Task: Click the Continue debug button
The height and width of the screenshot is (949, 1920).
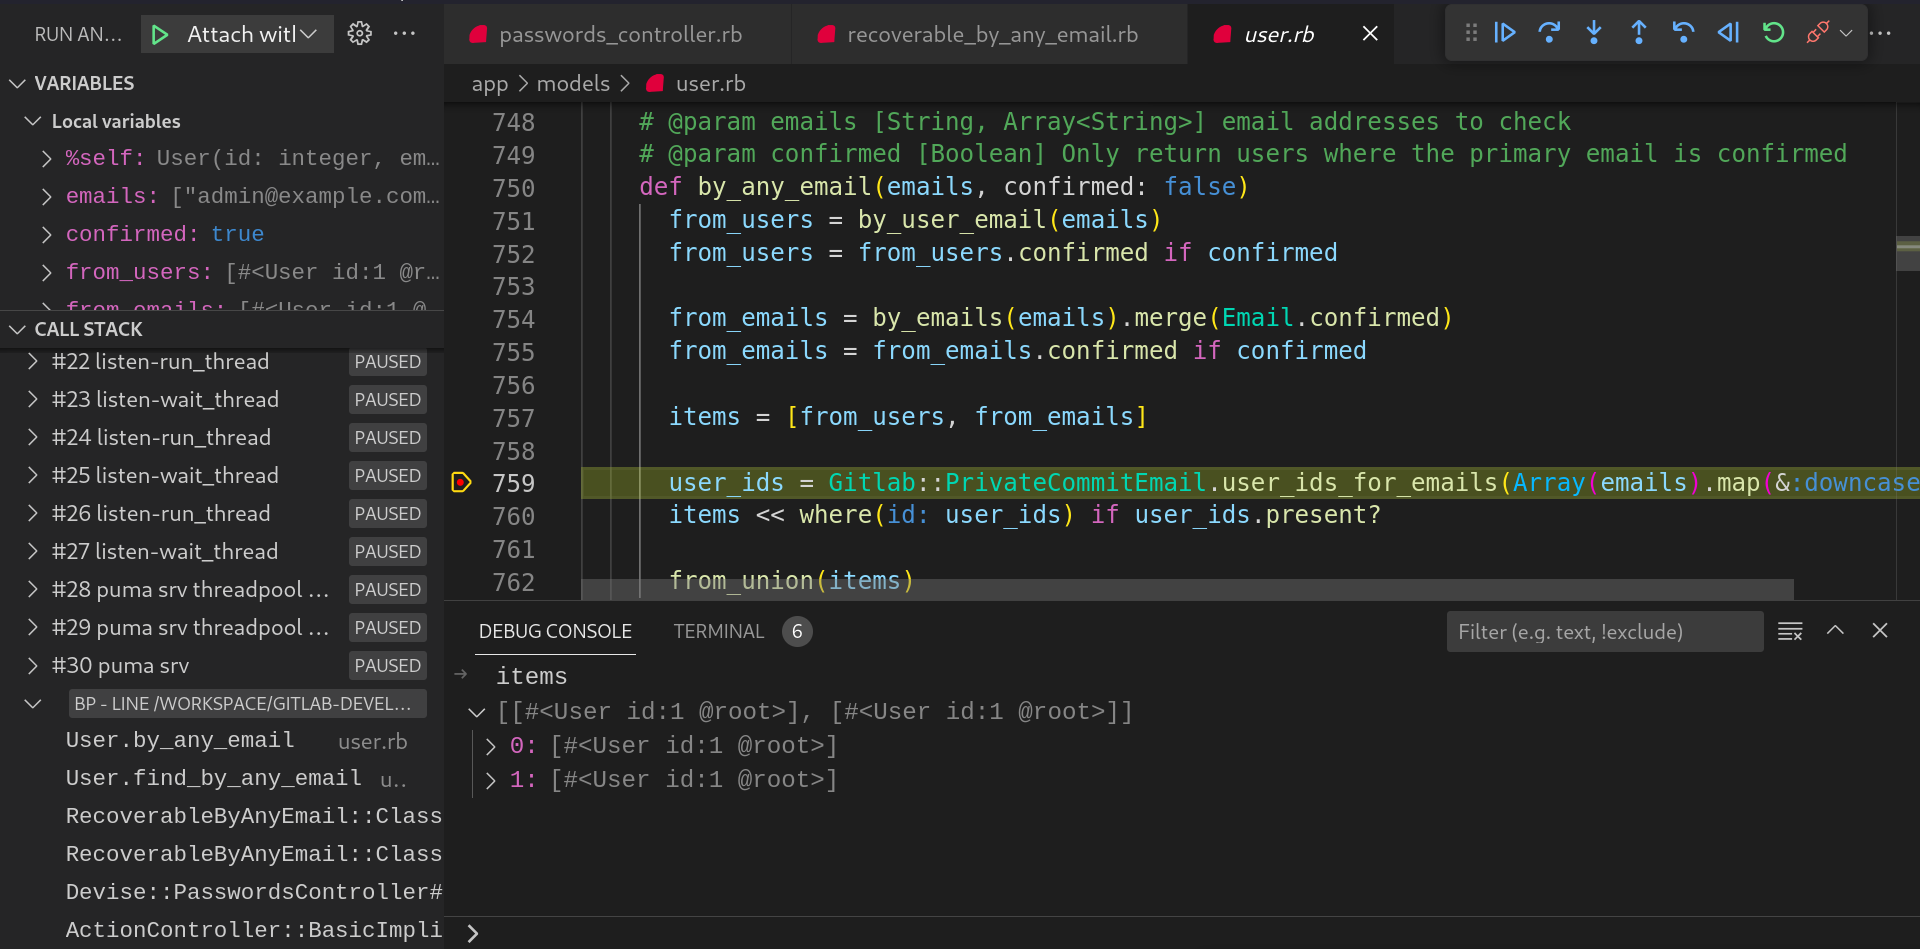Action: (x=1505, y=33)
